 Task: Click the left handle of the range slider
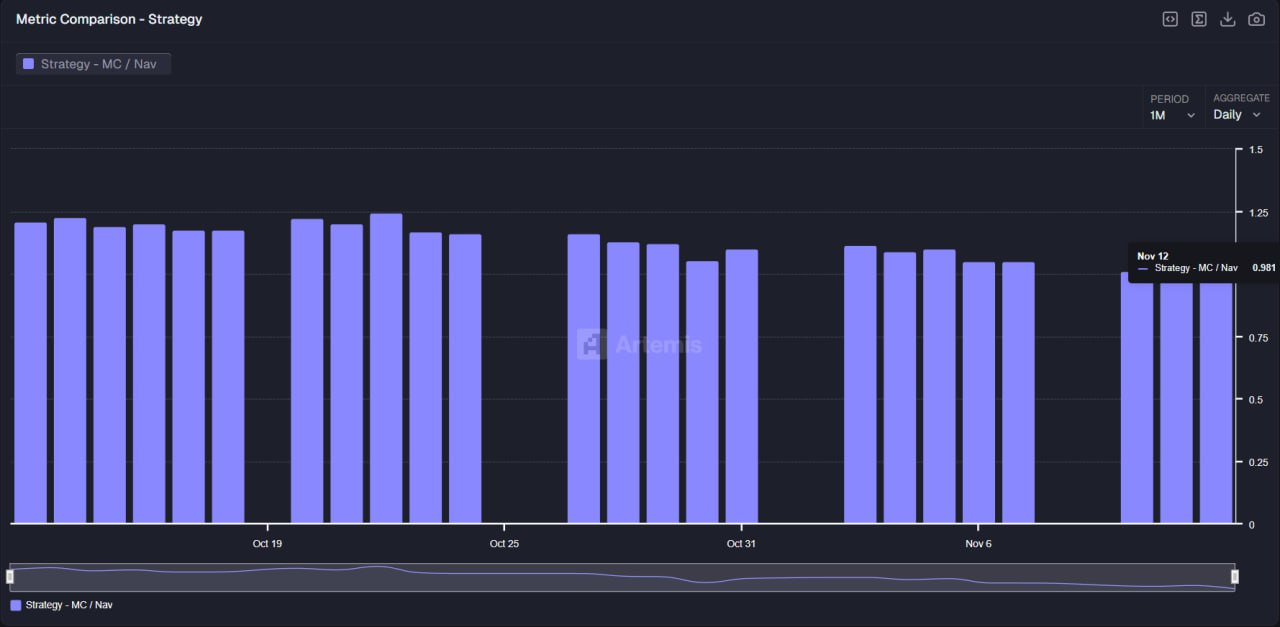coord(10,576)
